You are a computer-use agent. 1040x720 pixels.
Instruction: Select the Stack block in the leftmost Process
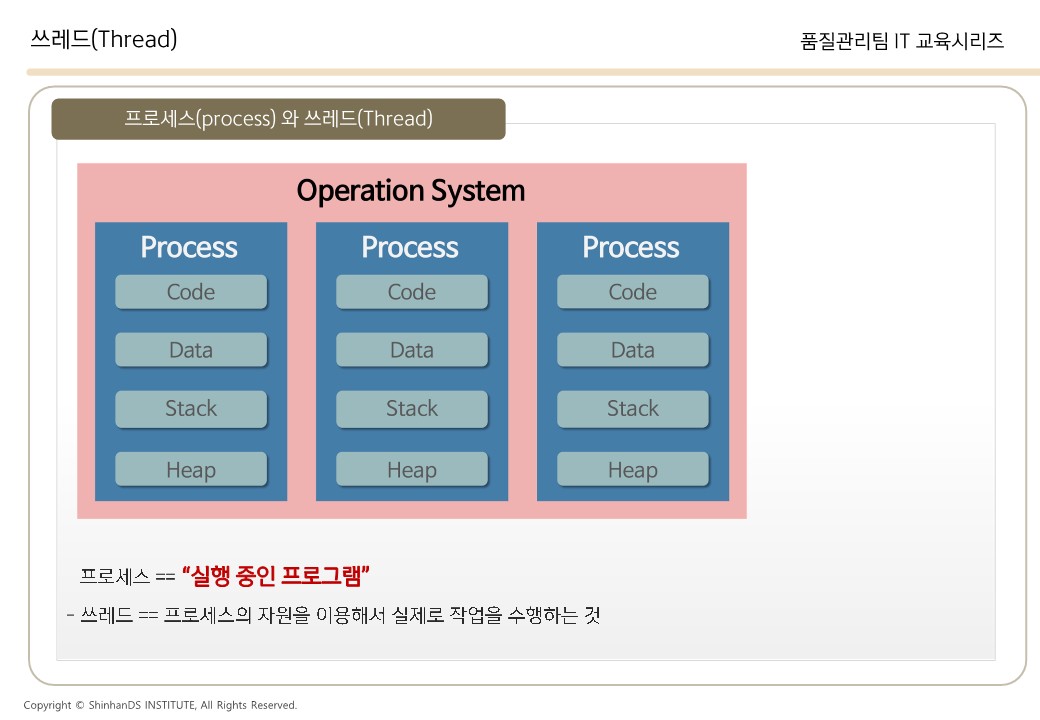click(191, 408)
